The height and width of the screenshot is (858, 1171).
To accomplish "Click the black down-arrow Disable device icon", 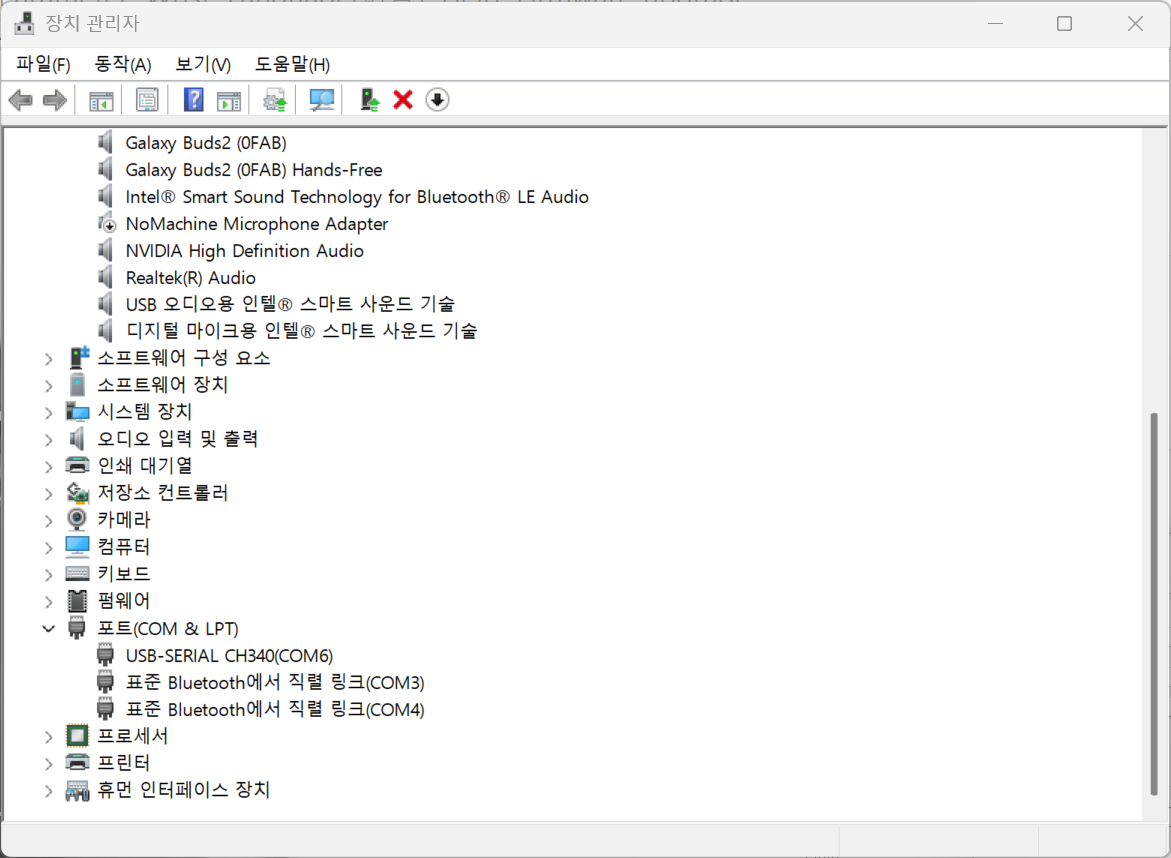I will 437,100.
